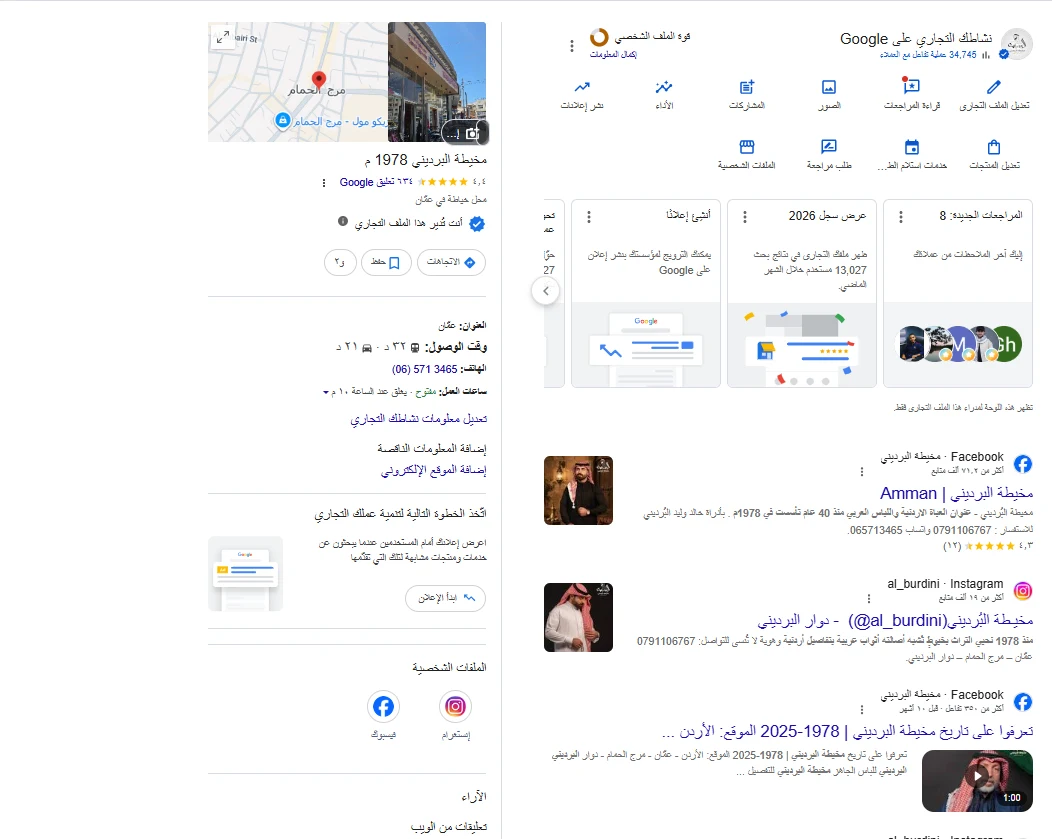Open Ask for review icon (طلب مراجعة)
1052x839 pixels.
[x=829, y=147]
